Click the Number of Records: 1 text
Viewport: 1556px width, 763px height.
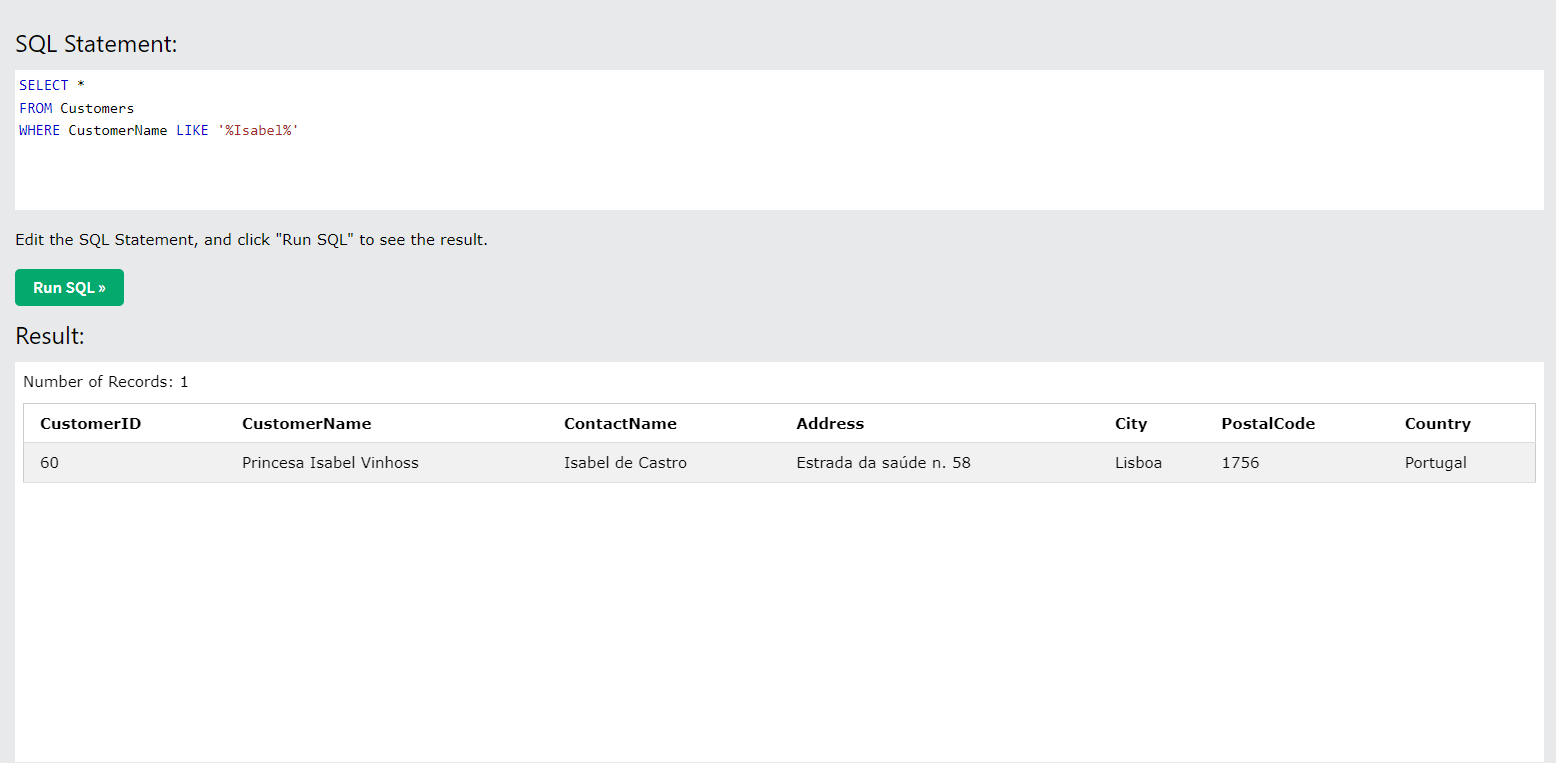pyautogui.click(x=106, y=382)
